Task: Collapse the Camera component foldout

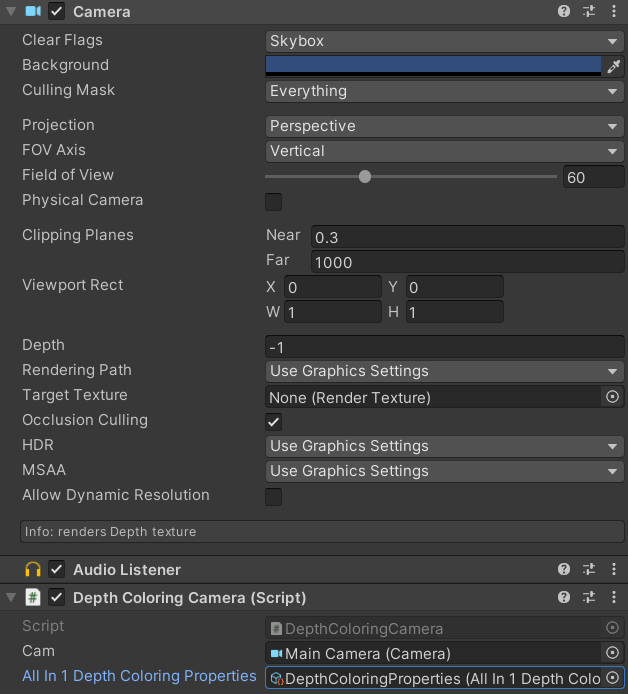Action: click(11, 11)
